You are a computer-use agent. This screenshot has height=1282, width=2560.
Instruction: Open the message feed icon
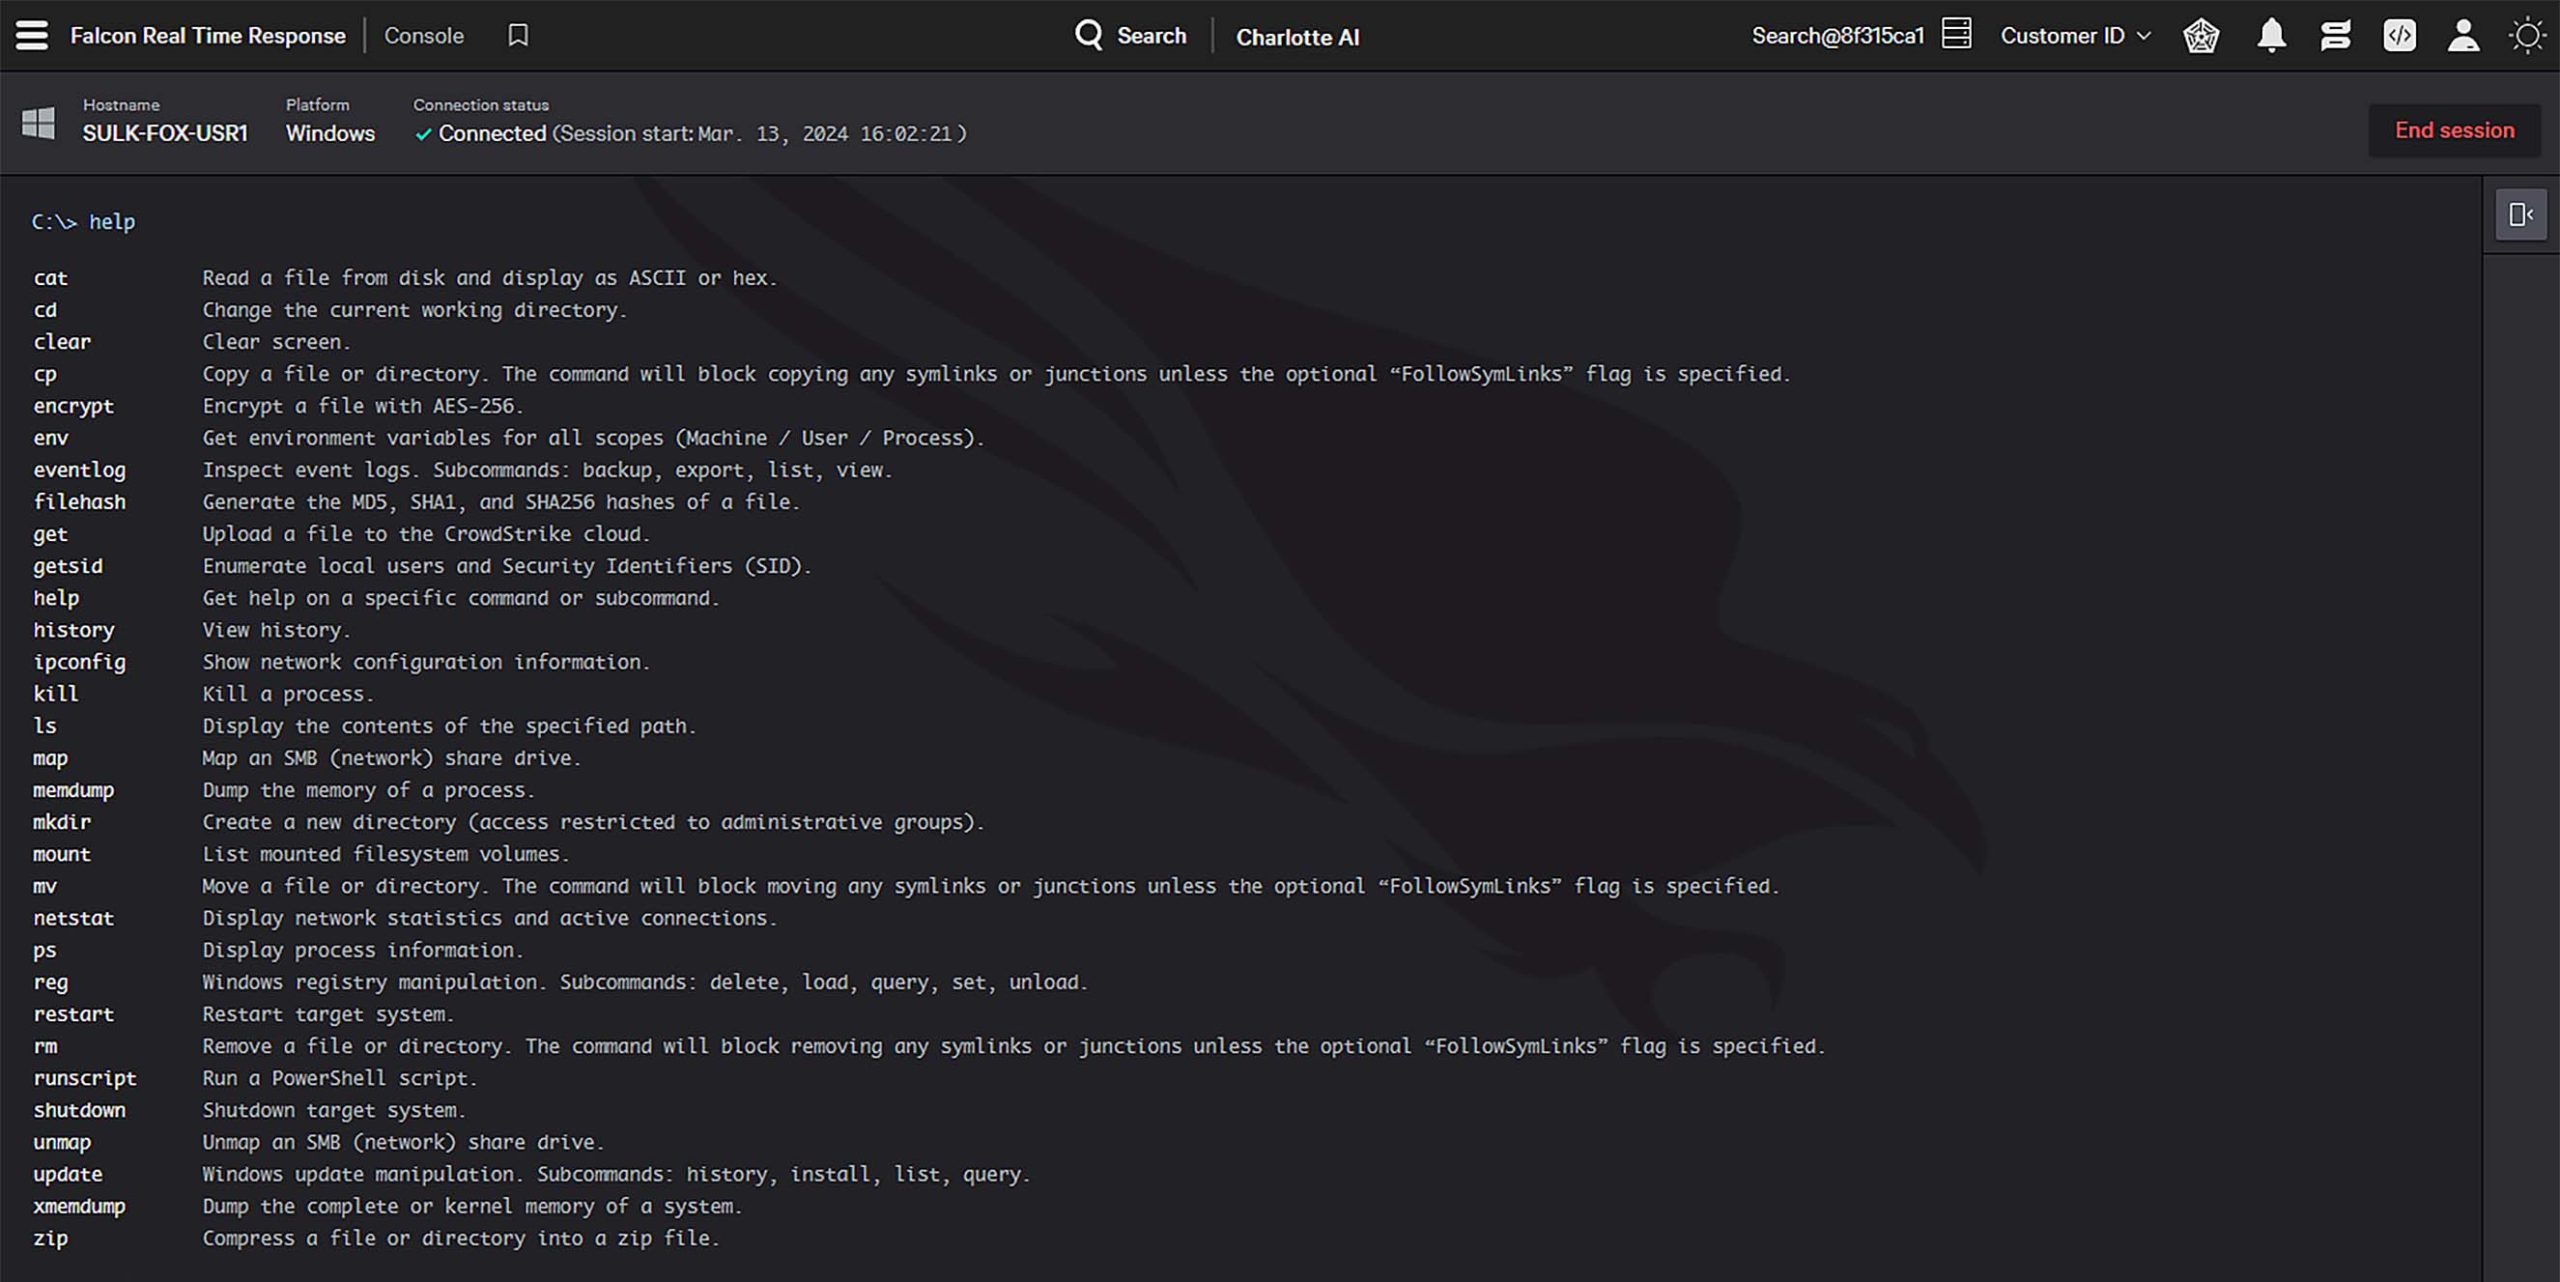point(2334,35)
